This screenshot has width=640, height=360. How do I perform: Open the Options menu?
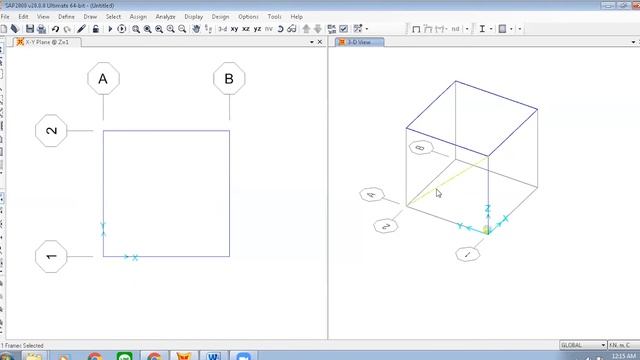(248, 17)
